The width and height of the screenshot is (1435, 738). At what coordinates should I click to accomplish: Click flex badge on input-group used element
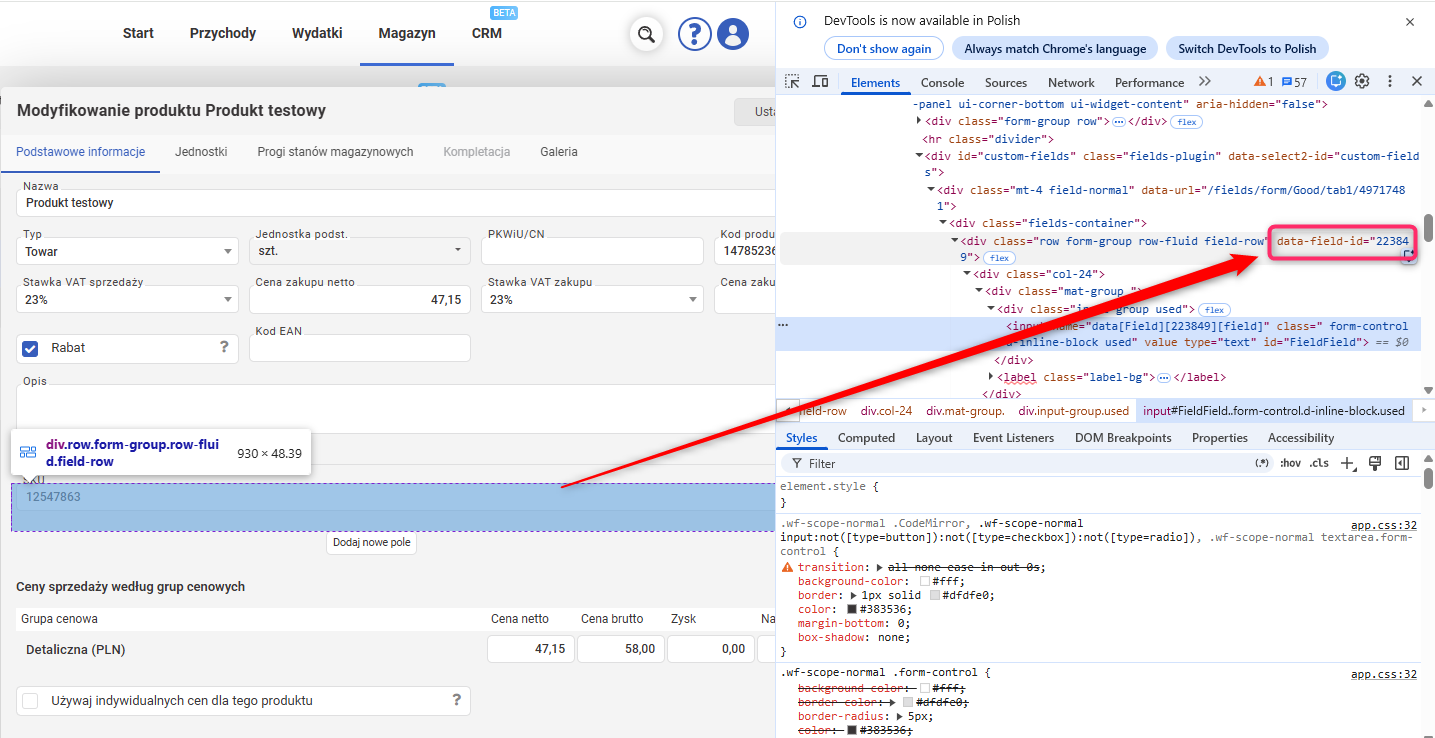[1214, 310]
